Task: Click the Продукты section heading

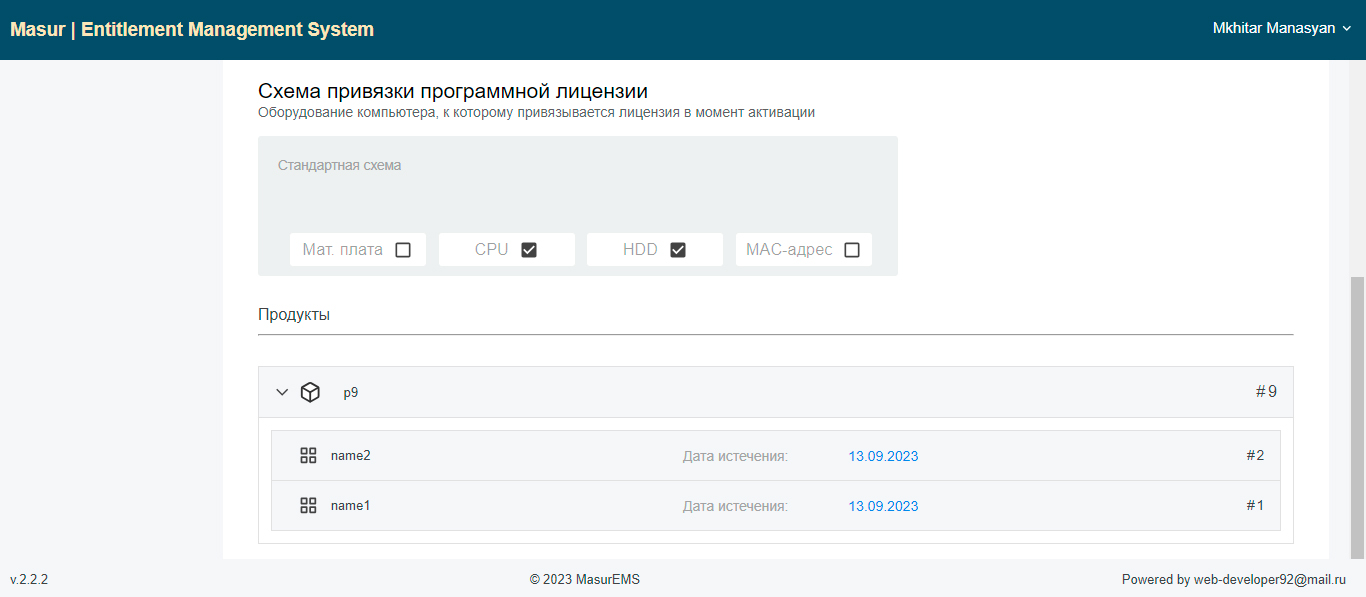Action: coord(294,314)
